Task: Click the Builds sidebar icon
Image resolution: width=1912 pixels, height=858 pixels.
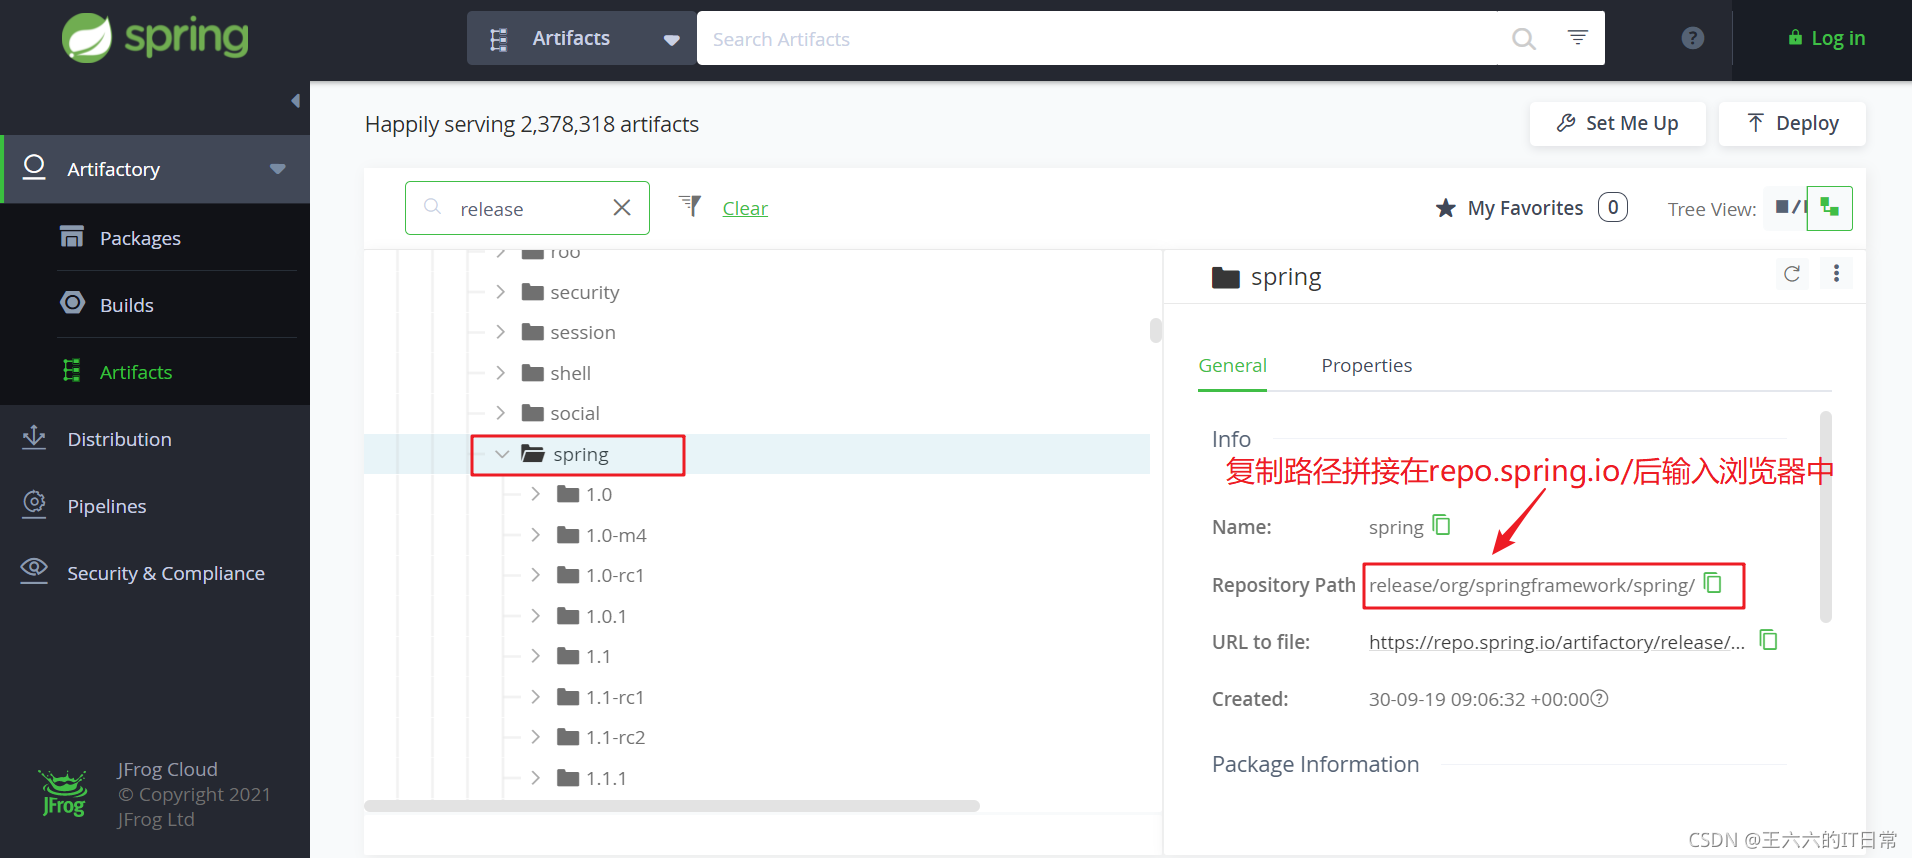Action: tap(72, 302)
